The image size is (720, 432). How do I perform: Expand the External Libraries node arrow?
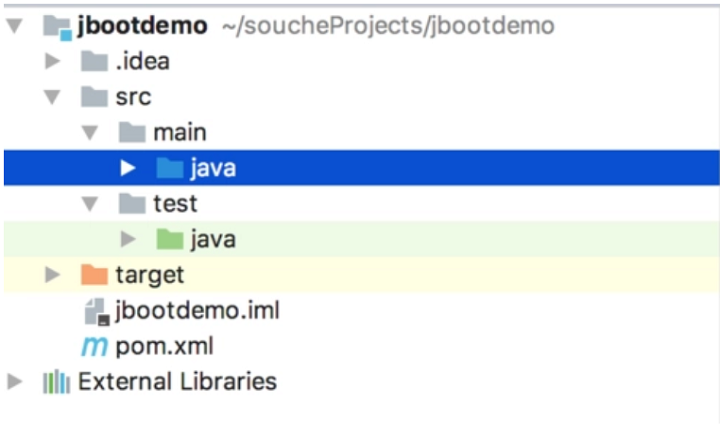coord(15,382)
